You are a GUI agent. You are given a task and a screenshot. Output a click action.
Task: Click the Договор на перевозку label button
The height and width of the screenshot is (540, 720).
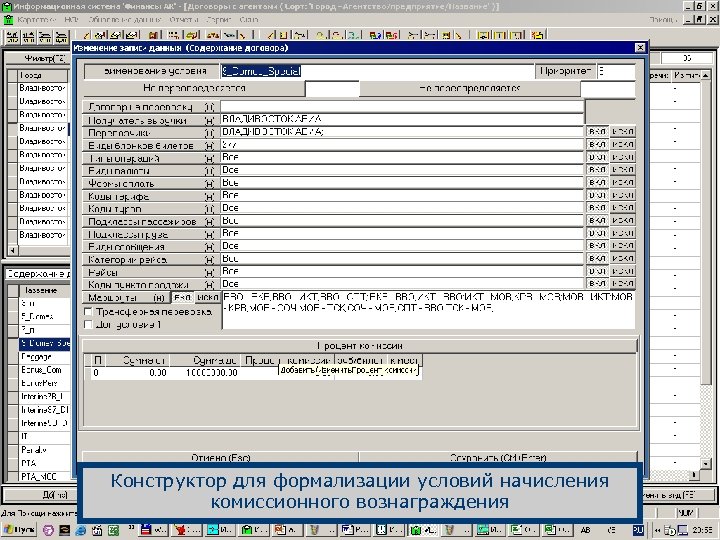point(150,107)
